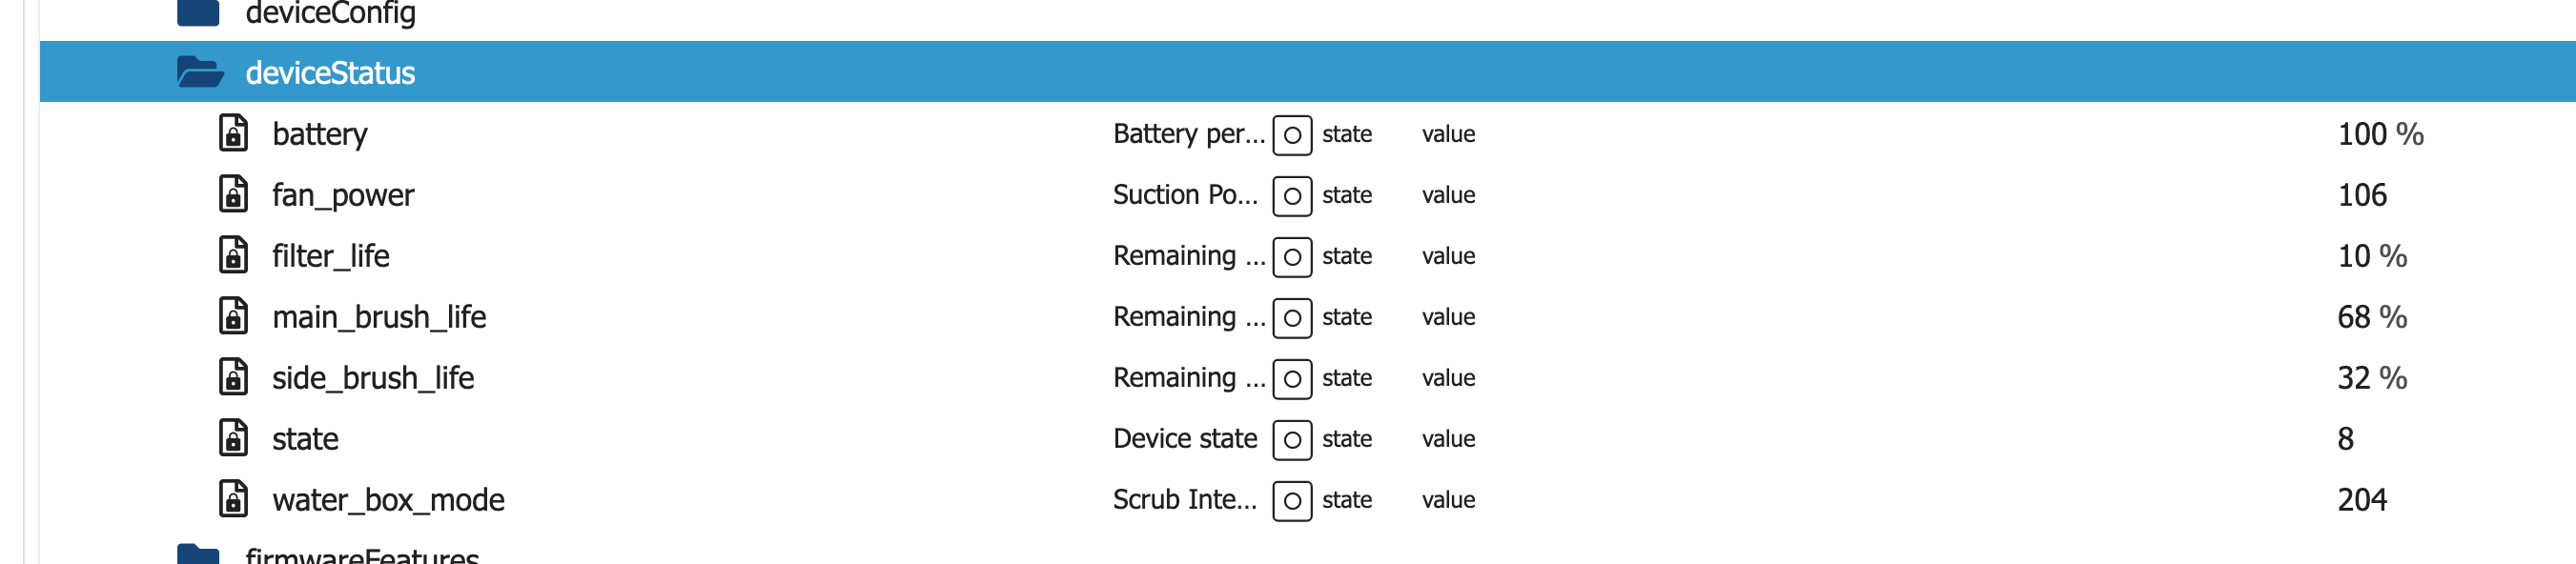Select the deviceStatus tree row label
The image size is (2576, 564).
tap(330, 72)
